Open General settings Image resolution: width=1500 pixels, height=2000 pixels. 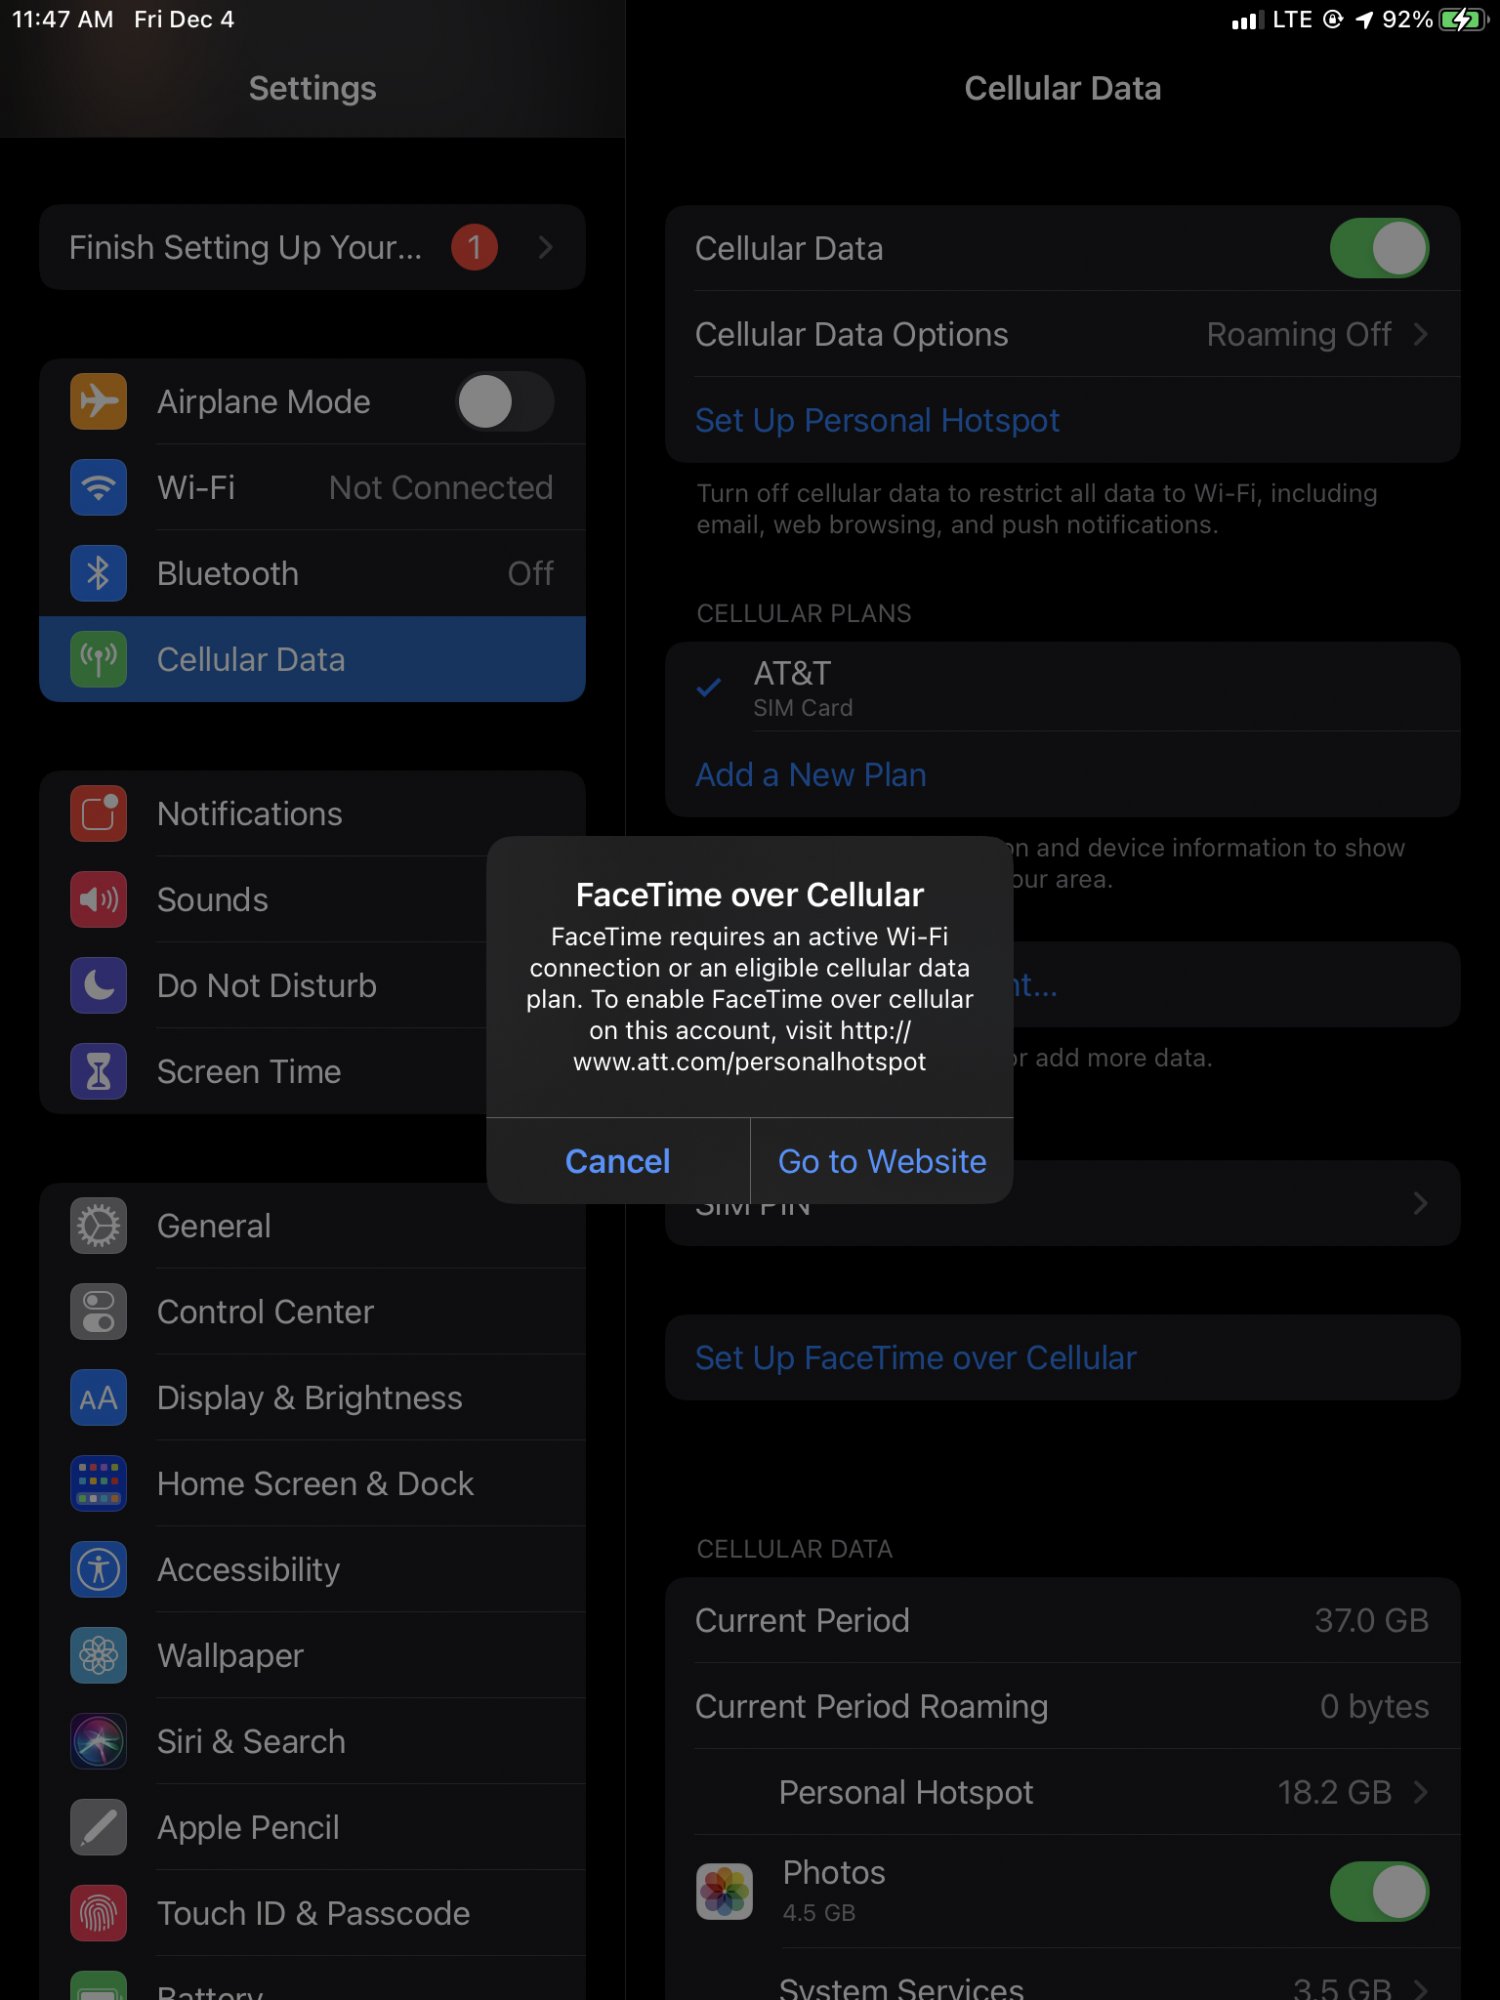(x=312, y=1225)
